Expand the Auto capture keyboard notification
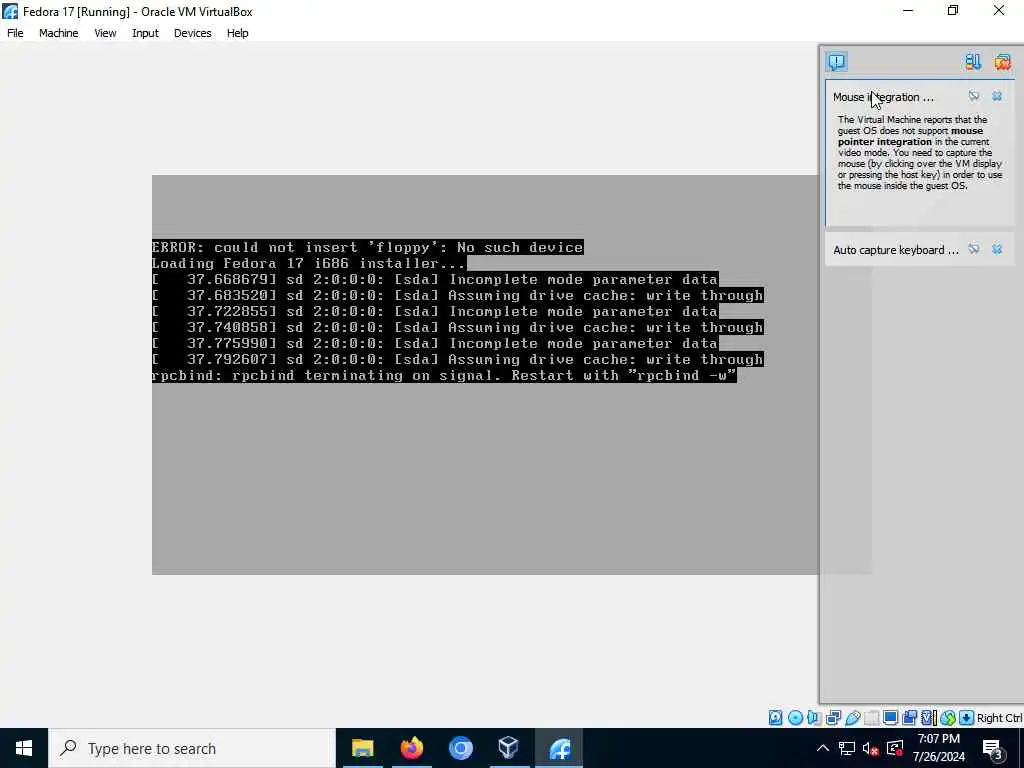The width and height of the screenshot is (1024, 768). pos(895,249)
